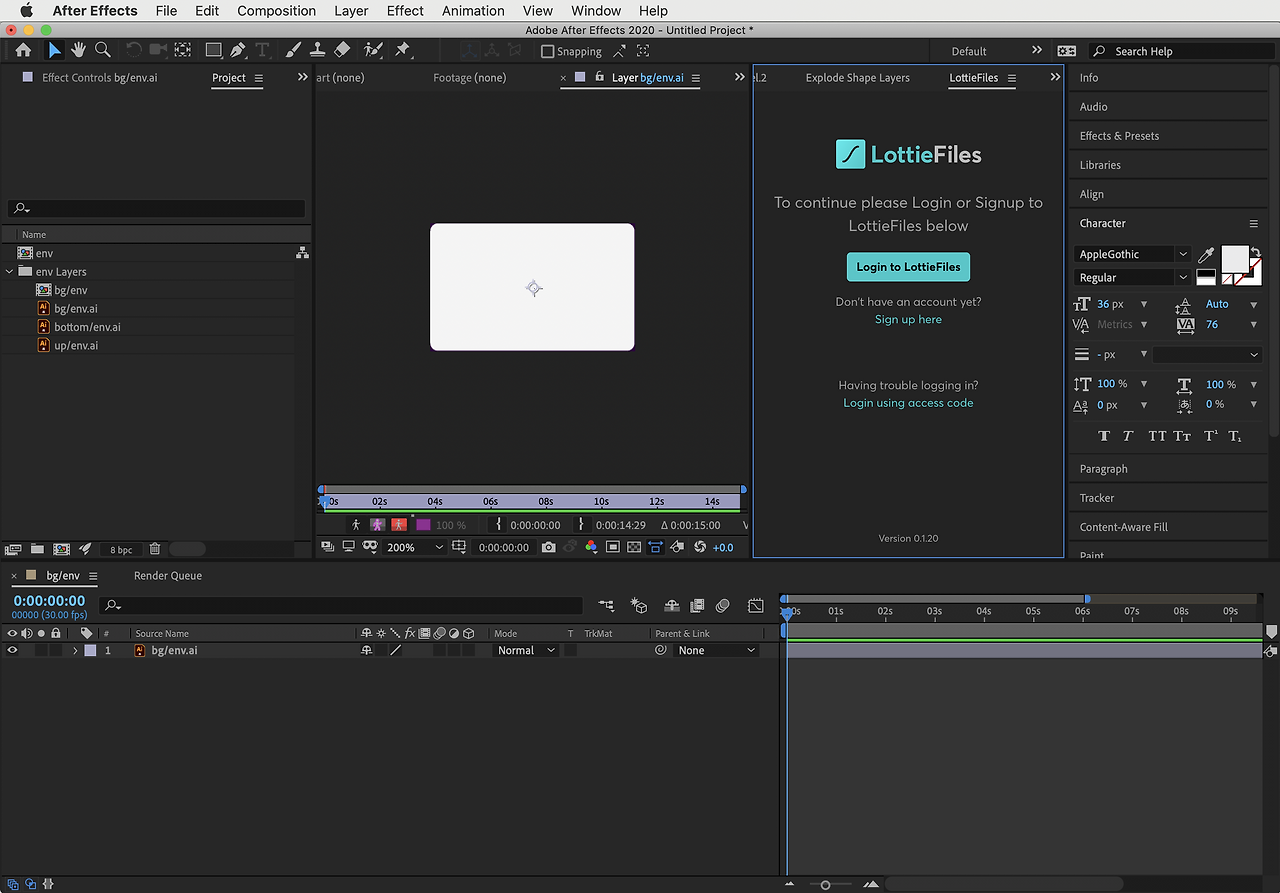Click the Login to LottieFiles button

pyautogui.click(x=908, y=267)
